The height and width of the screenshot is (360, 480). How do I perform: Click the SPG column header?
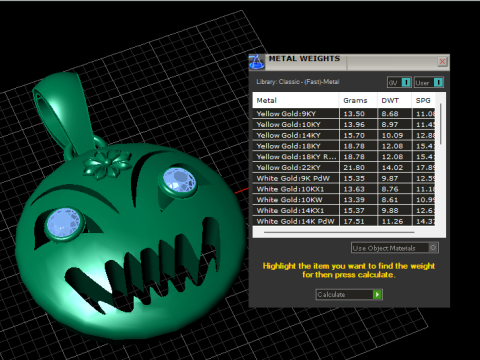click(x=423, y=100)
